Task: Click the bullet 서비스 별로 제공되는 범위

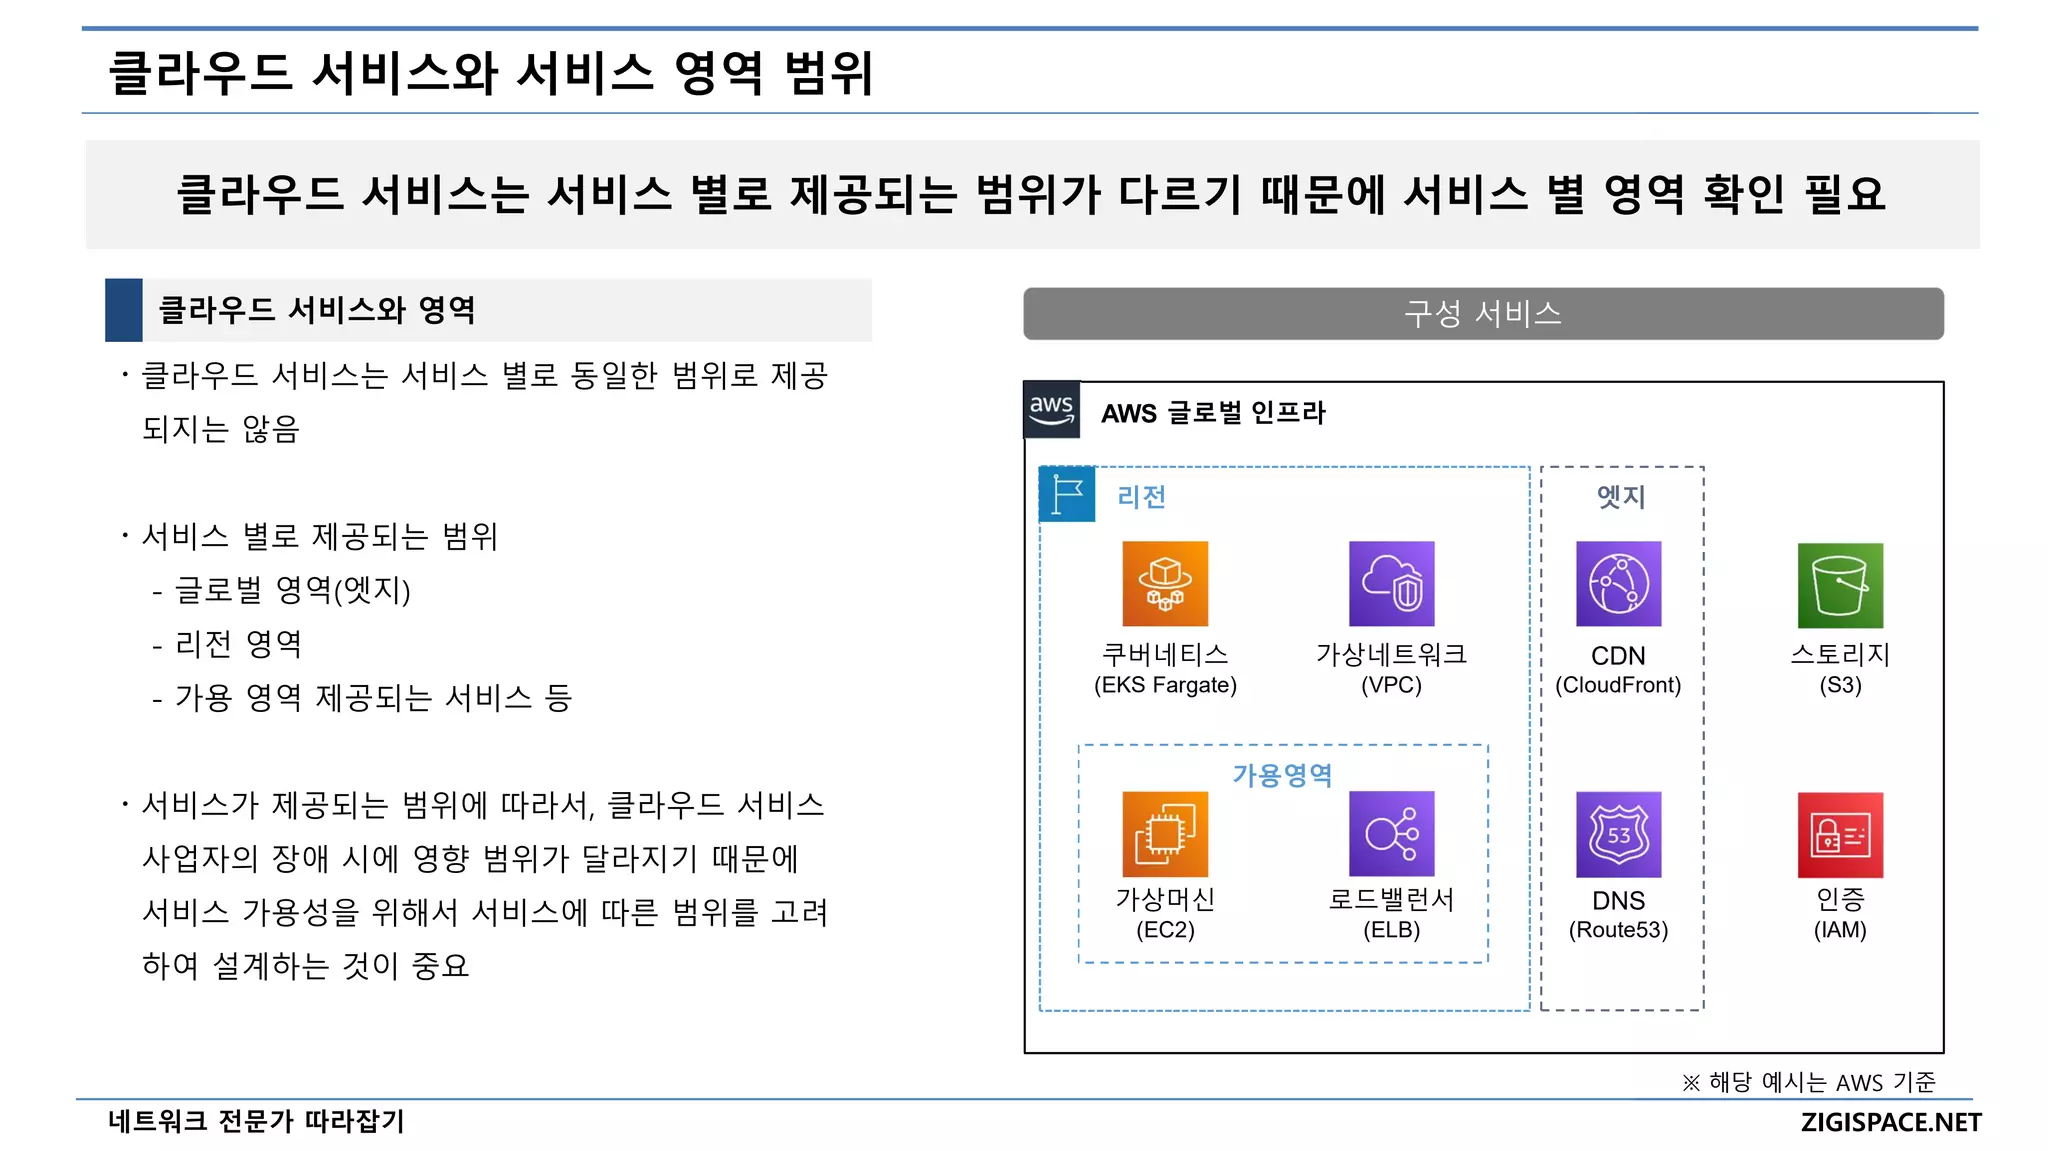Action: (310, 537)
